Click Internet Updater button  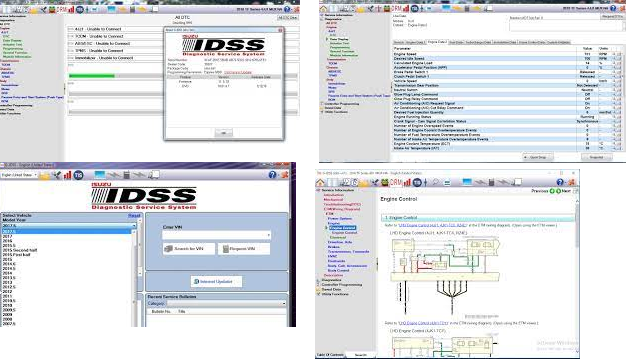click(x=217, y=281)
